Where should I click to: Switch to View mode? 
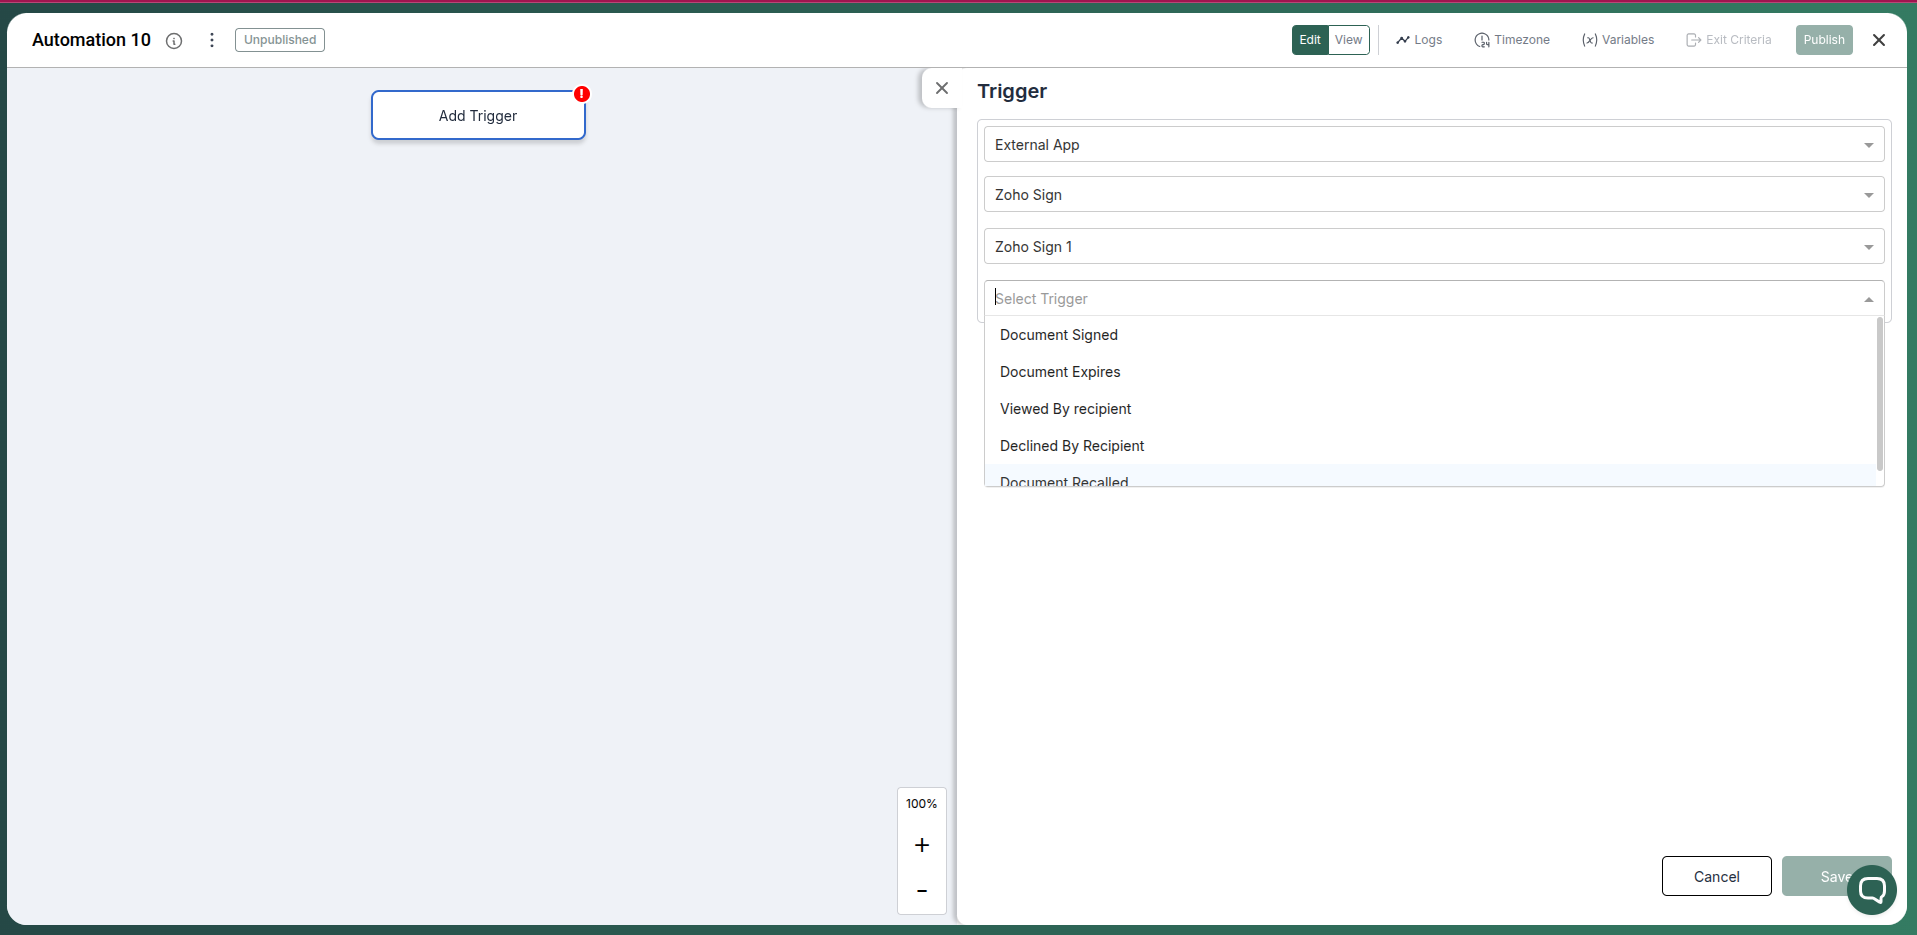[1349, 40]
